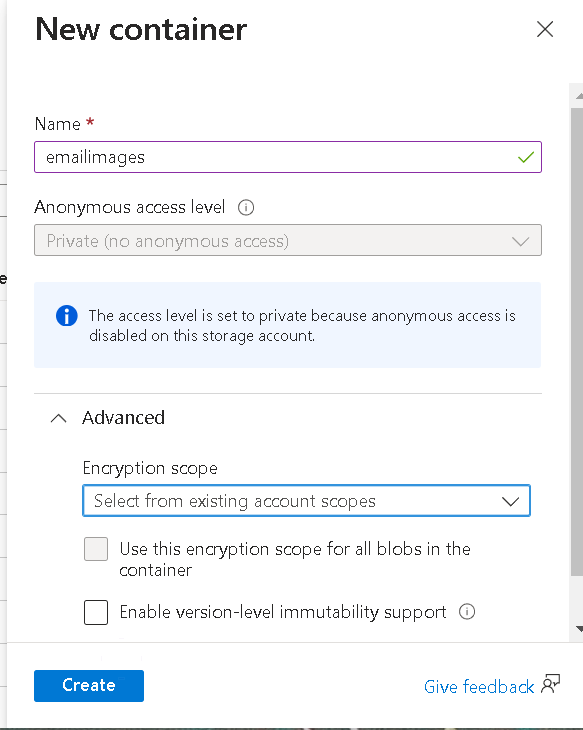Click the chevron arrow of Encryption scope

click(x=510, y=501)
